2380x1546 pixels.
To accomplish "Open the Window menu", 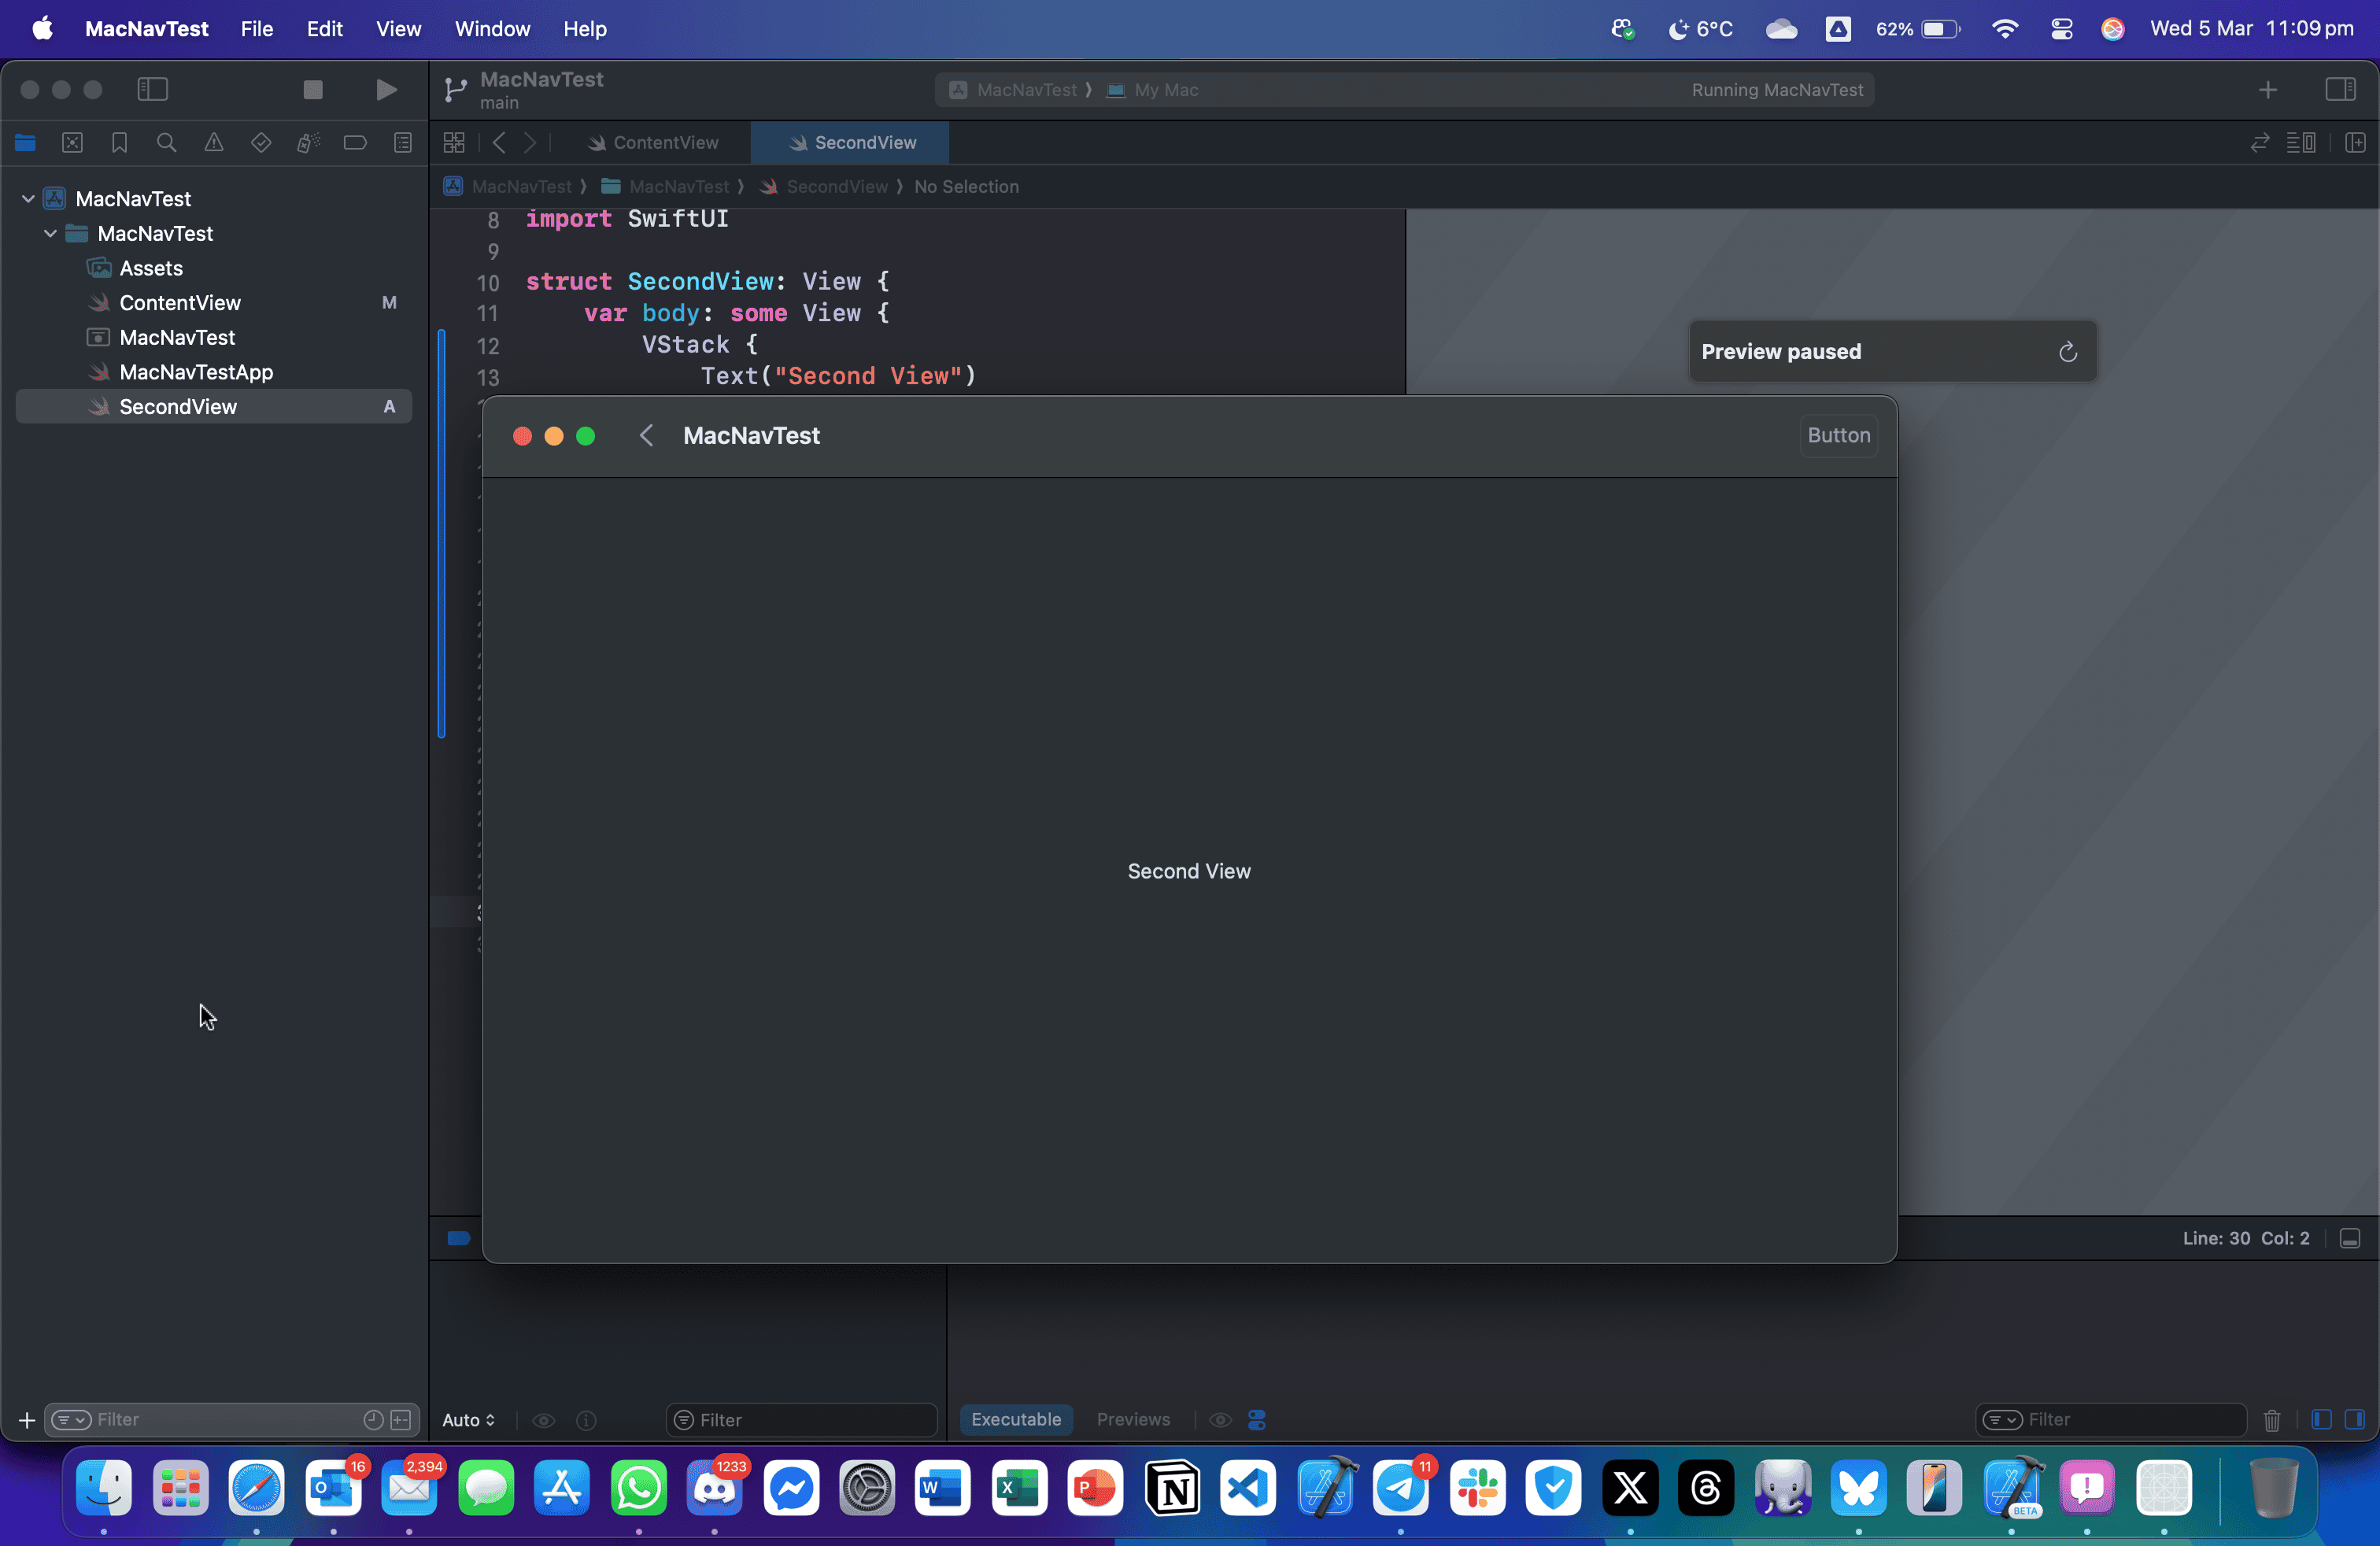I will pos(492,29).
